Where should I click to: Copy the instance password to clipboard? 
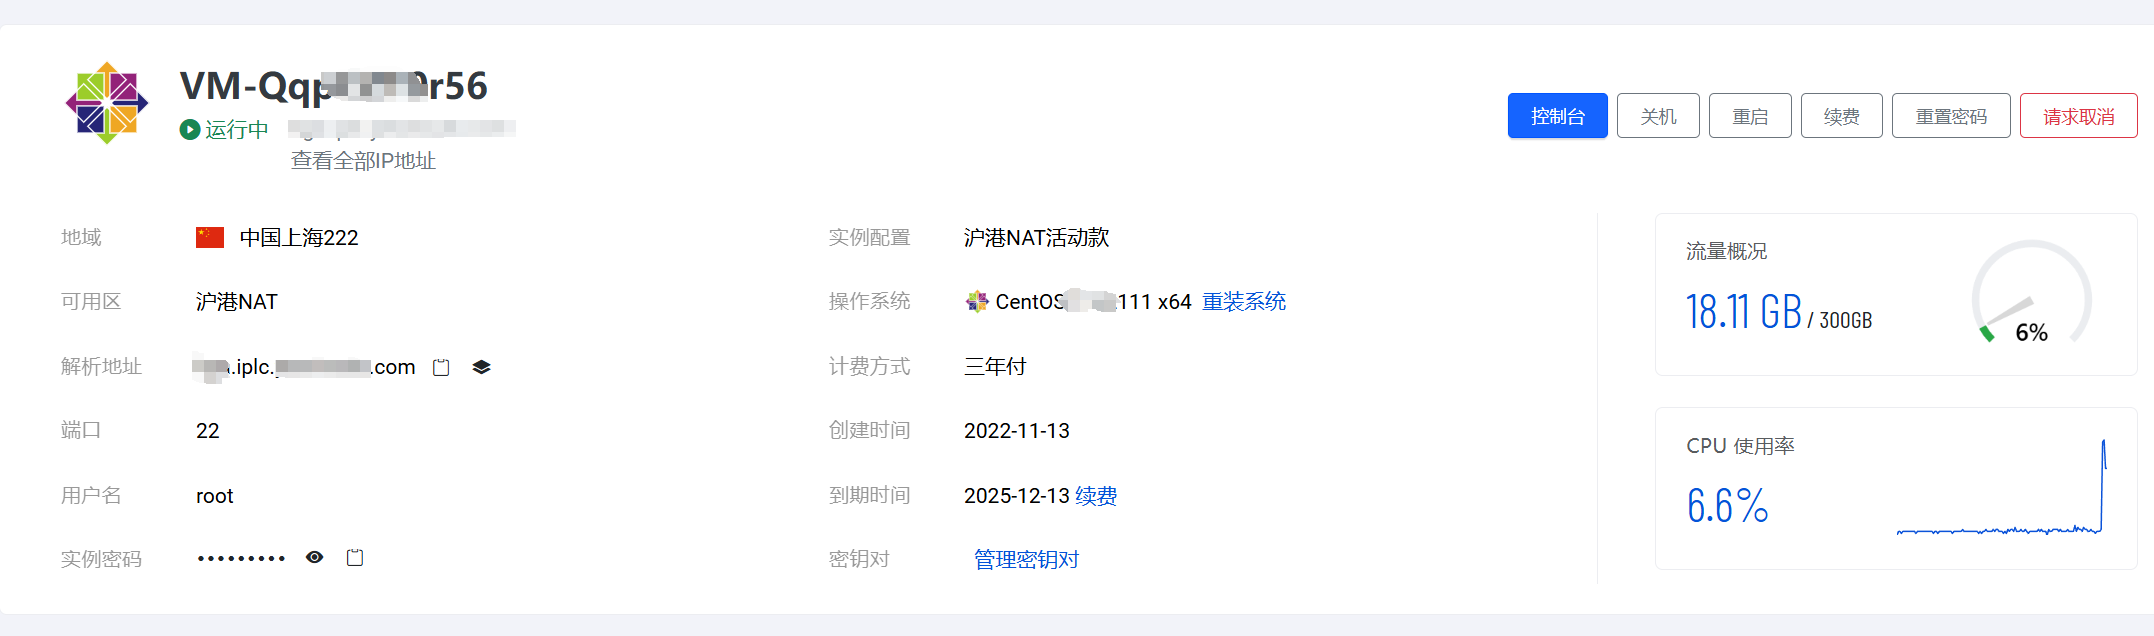(x=355, y=558)
